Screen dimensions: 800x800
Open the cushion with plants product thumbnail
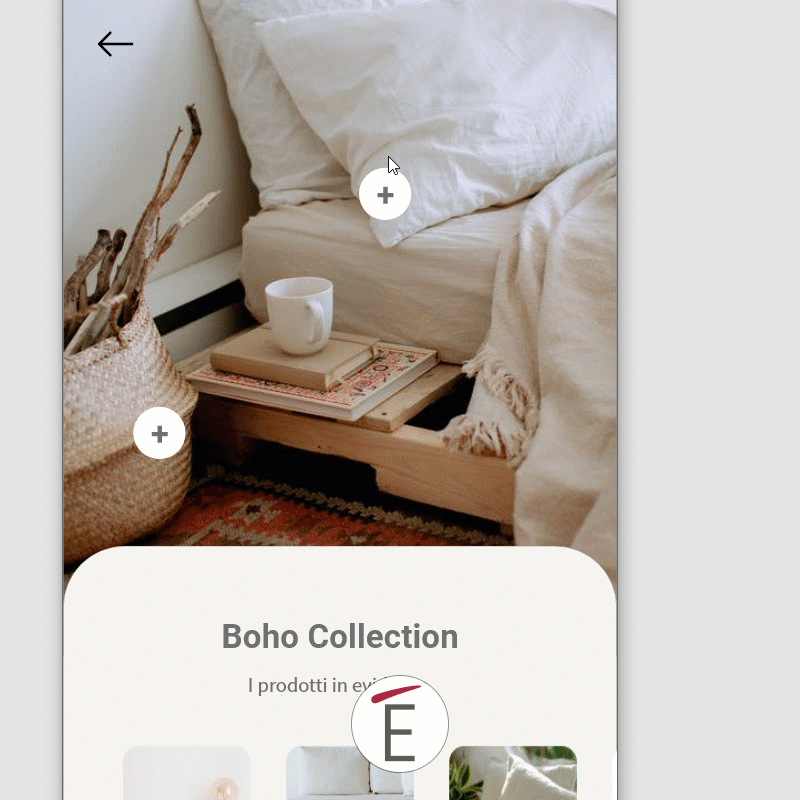(x=513, y=772)
